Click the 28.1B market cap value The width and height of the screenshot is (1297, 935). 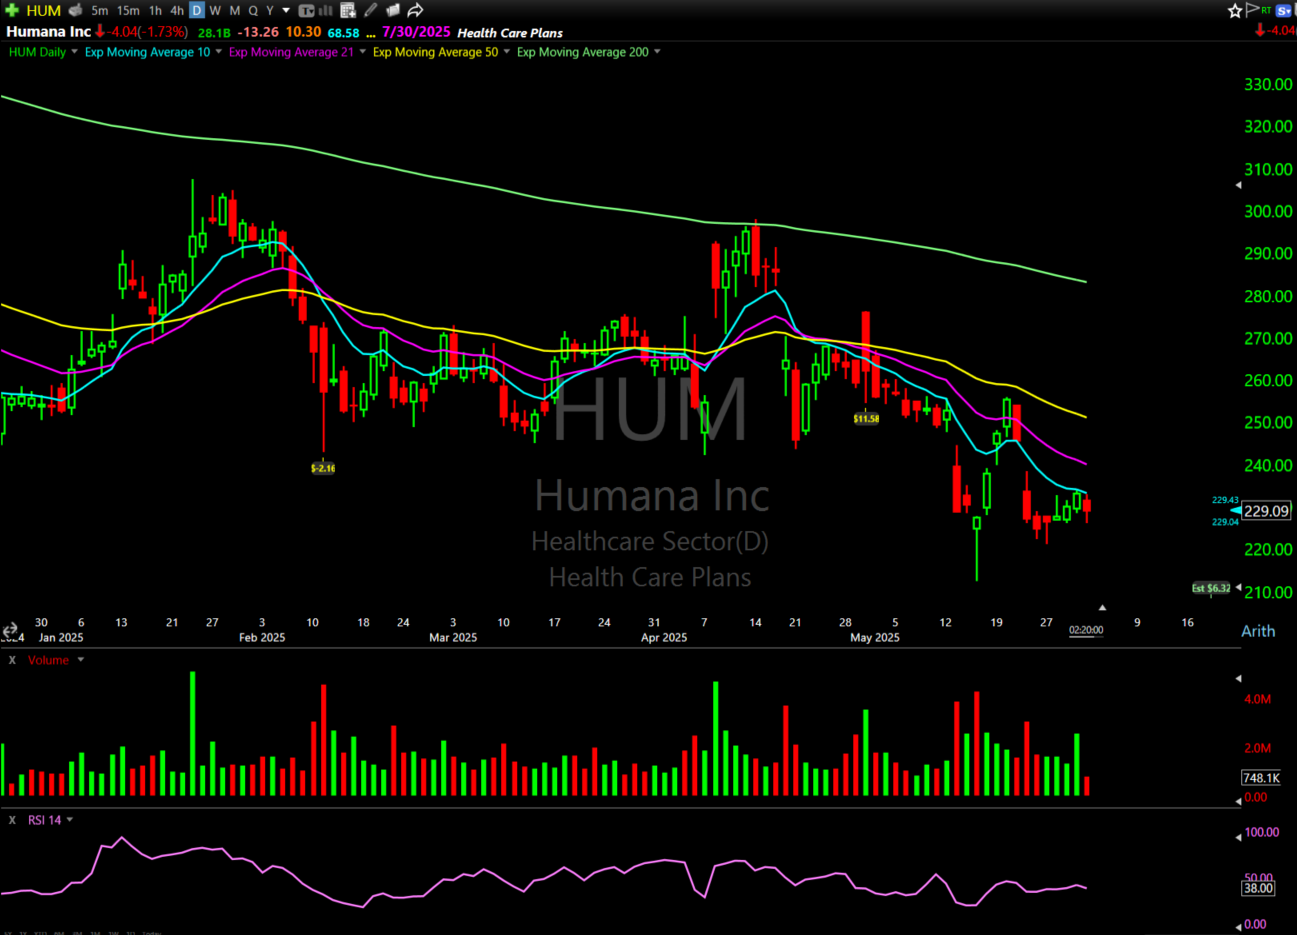point(214,32)
